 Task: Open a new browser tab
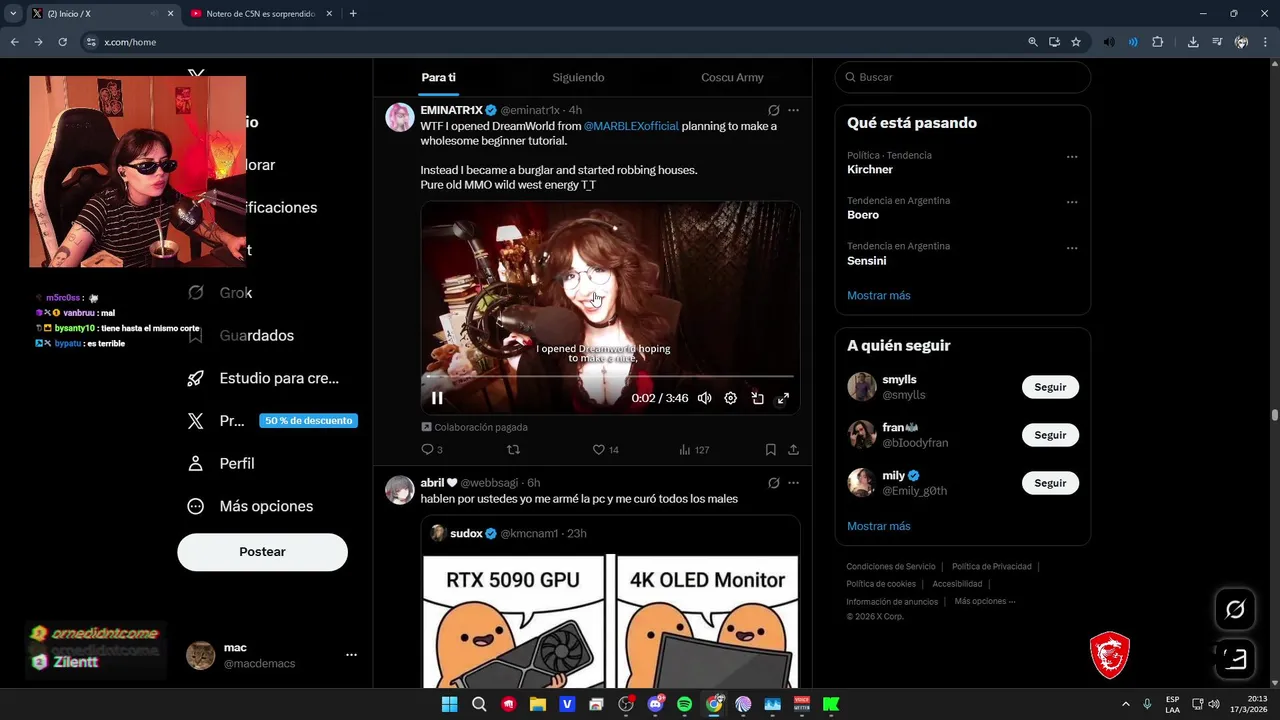(353, 14)
